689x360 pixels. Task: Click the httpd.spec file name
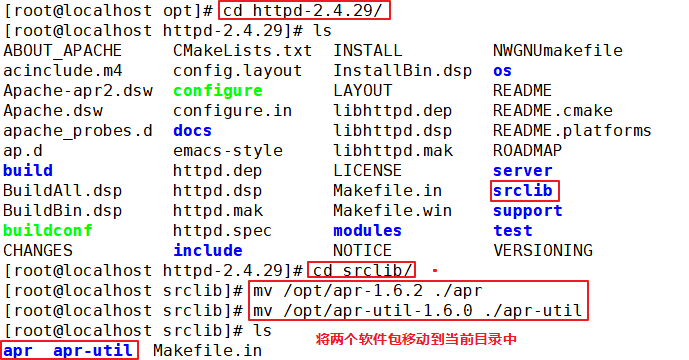point(222,231)
